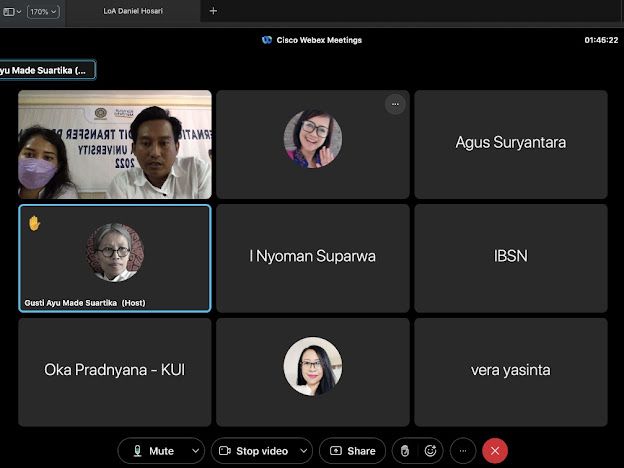Select the I Nyoman Suparwa tile
Screen dimensions: 624x468
tap(312, 257)
